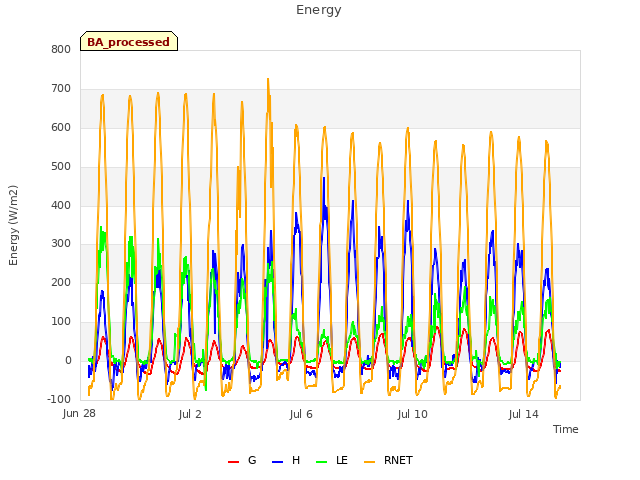Click the 800 y-axis value

click(x=61, y=50)
